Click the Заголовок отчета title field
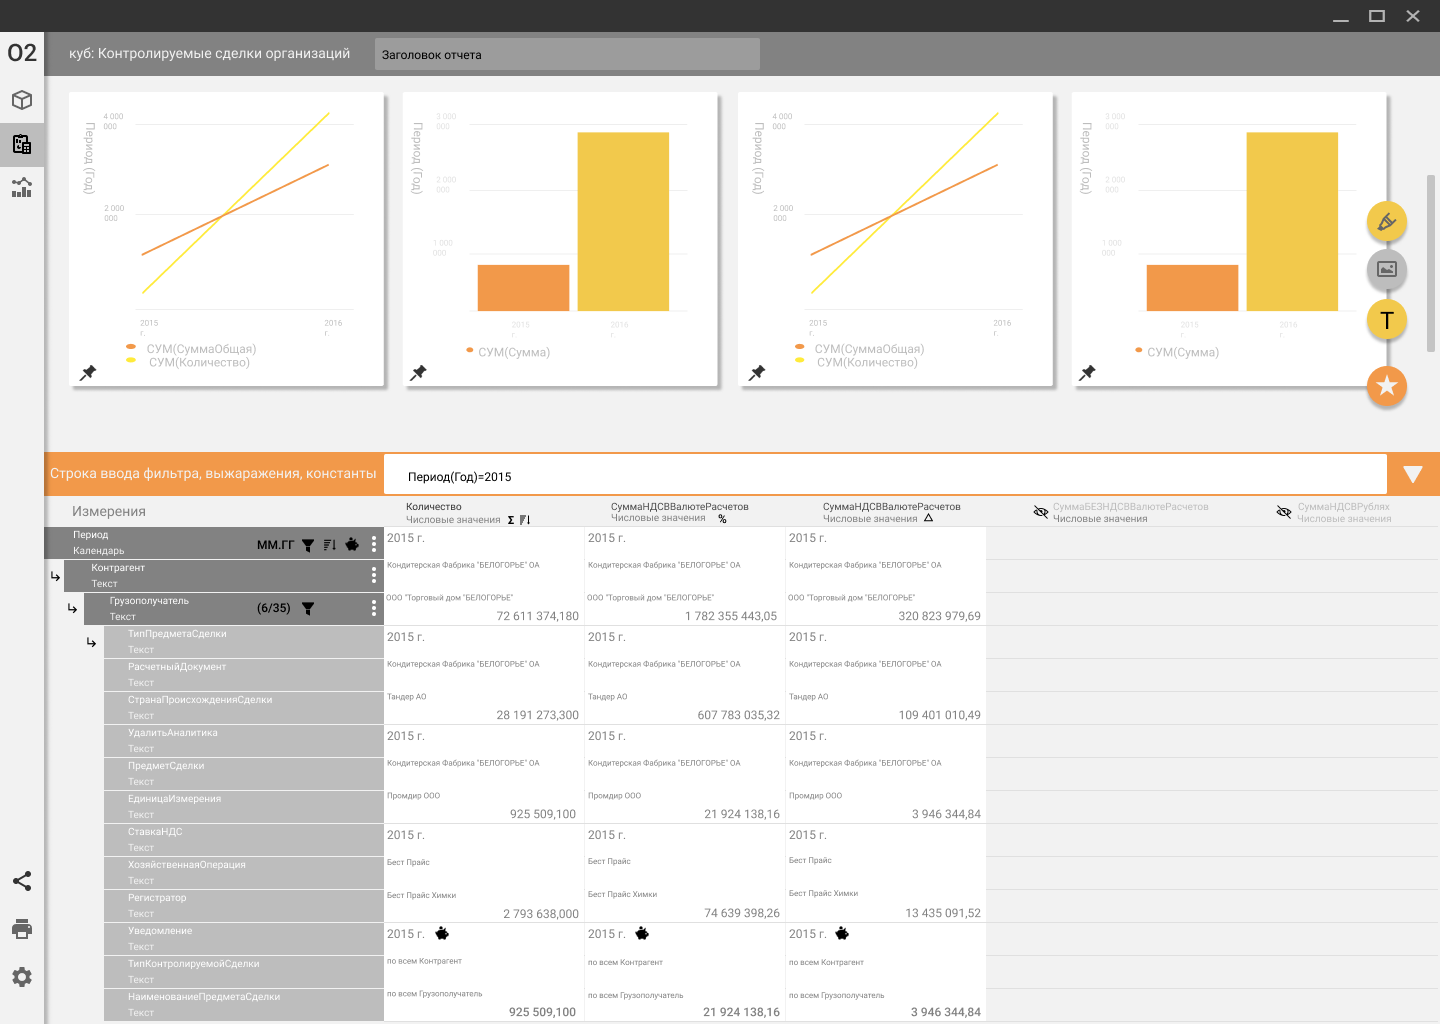Viewport: 1440px width, 1024px height. 567,54
